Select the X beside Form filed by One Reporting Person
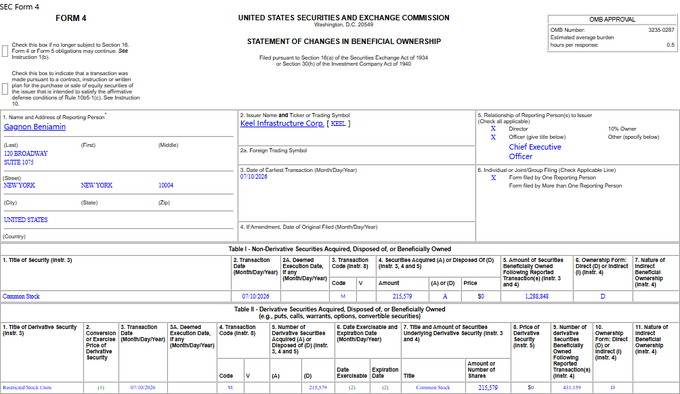 (x=493, y=178)
